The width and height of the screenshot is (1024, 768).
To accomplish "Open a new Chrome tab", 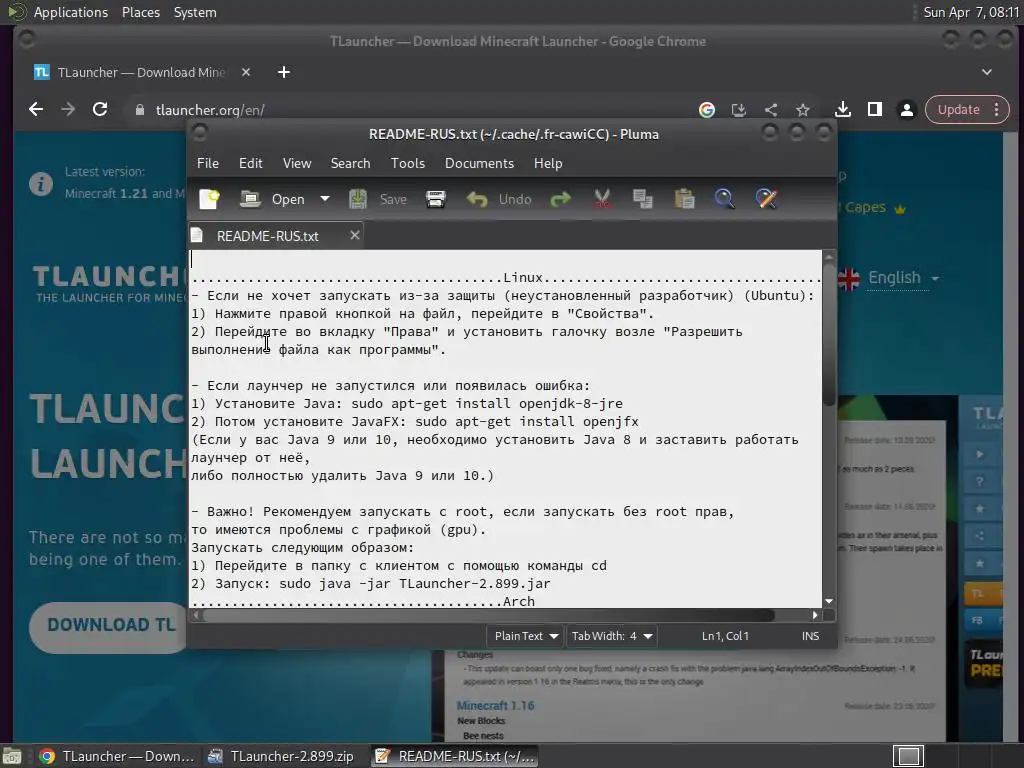I will pyautogui.click(x=283, y=72).
